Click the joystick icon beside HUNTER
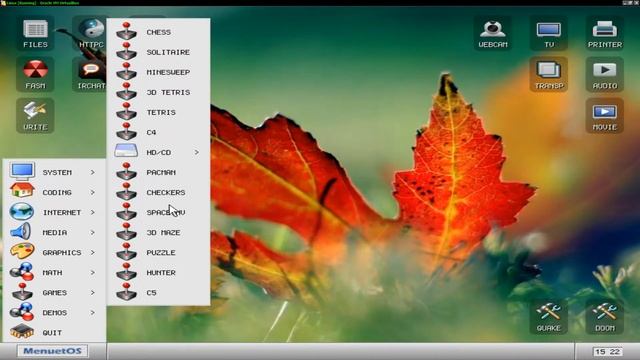The width and height of the screenshot is (640, 360). (x=127, y=271)
